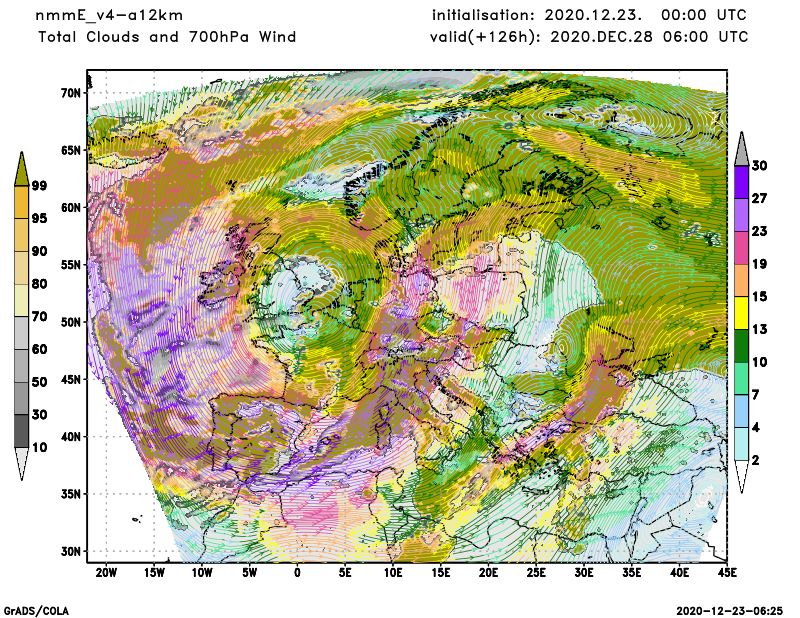
Task: Click the dark purple 27–30 wind swatch
Action: pos(742,182)
